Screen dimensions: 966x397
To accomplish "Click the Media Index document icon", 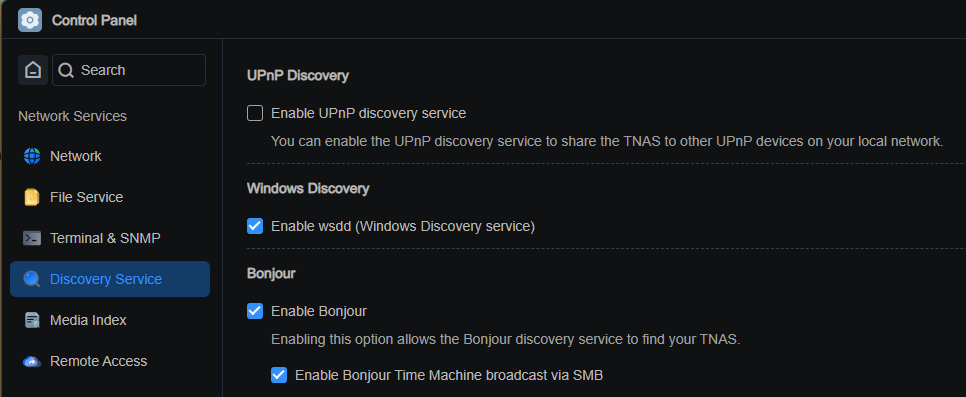I will point(31,321).
